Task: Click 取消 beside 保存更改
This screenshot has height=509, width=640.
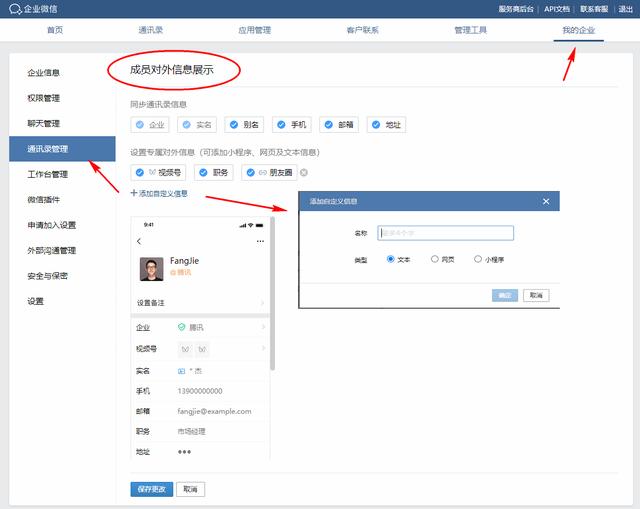Action: coord(190,489)
